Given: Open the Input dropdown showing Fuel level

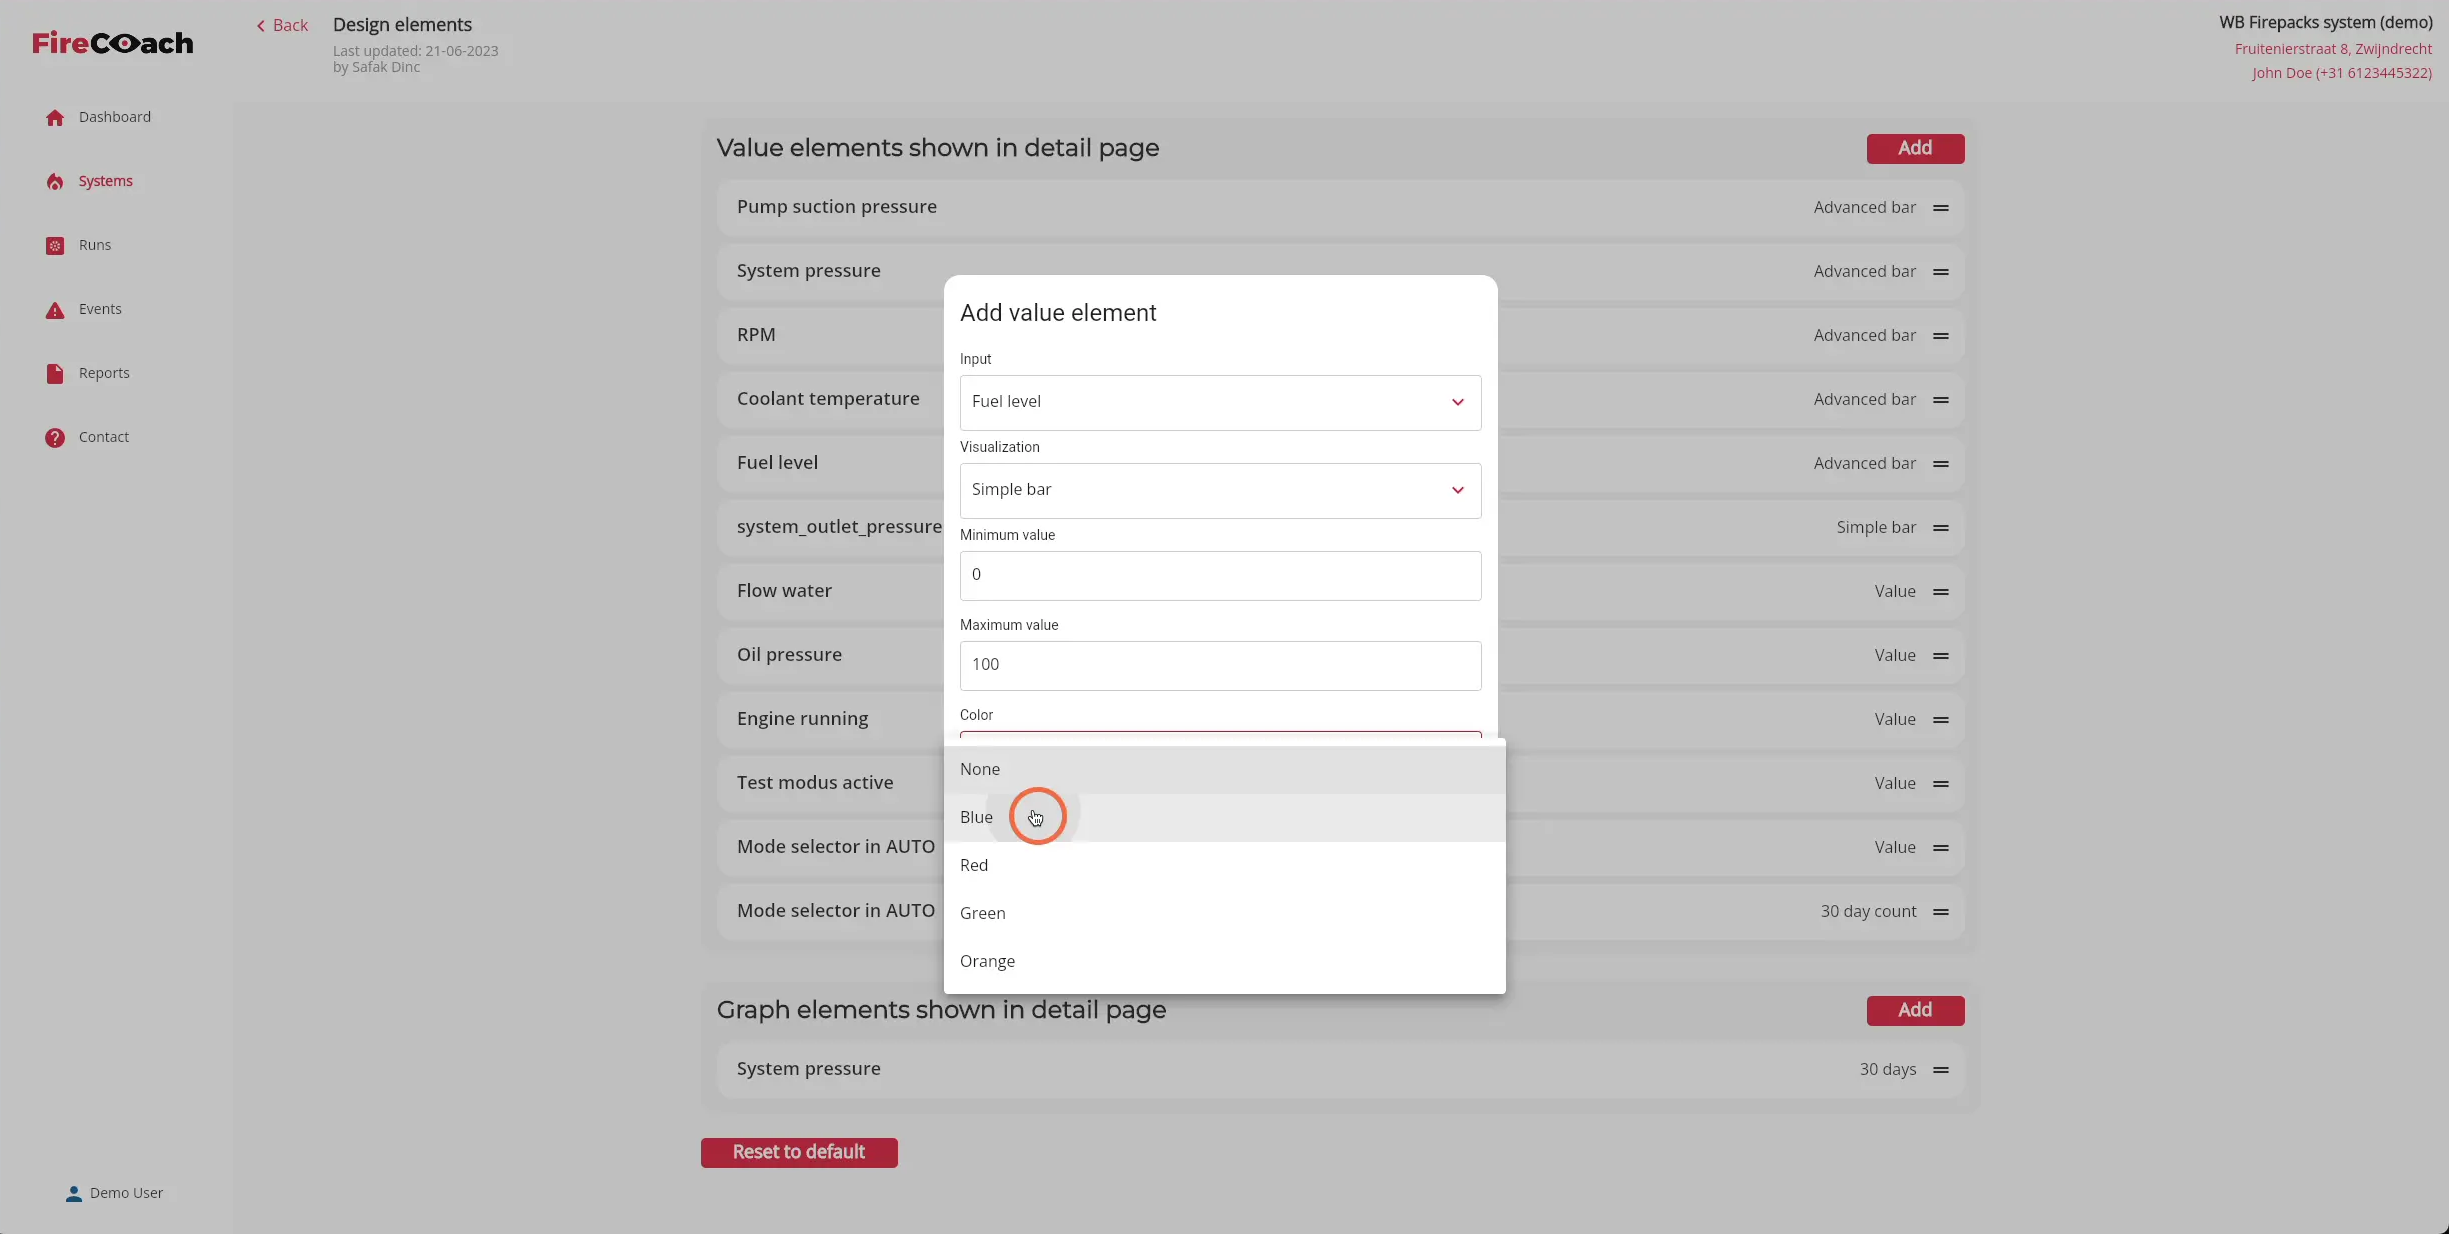Looking at the screenshot, I should click(1220, 402).
